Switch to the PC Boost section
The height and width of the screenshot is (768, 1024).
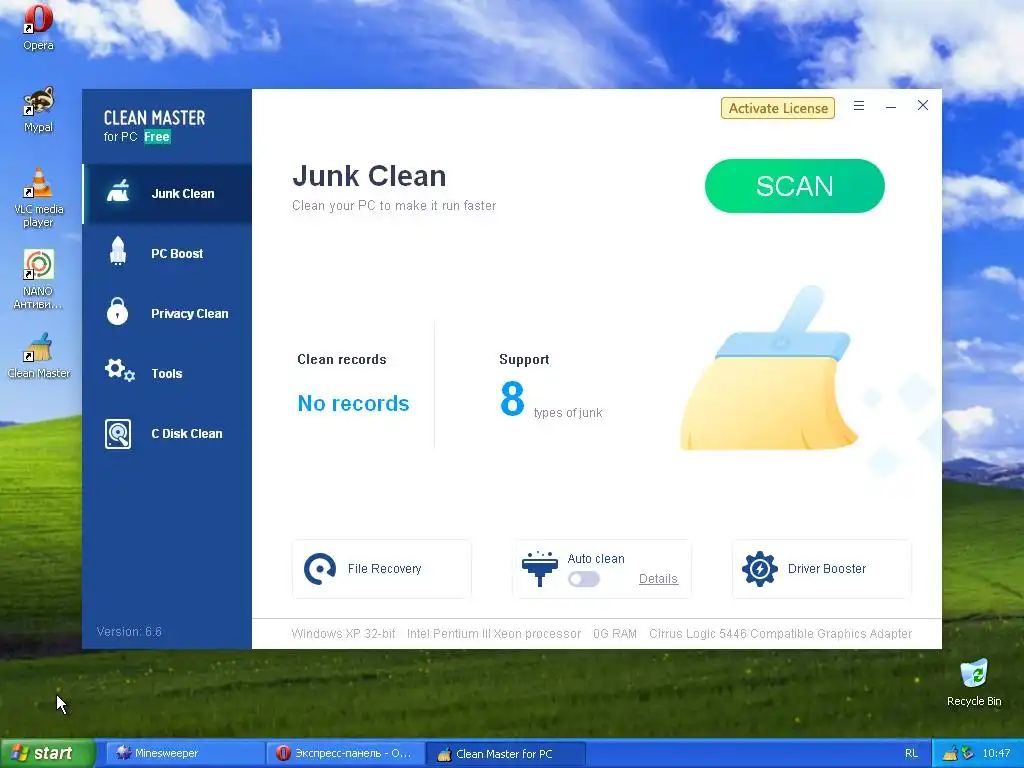coord(167,253)
